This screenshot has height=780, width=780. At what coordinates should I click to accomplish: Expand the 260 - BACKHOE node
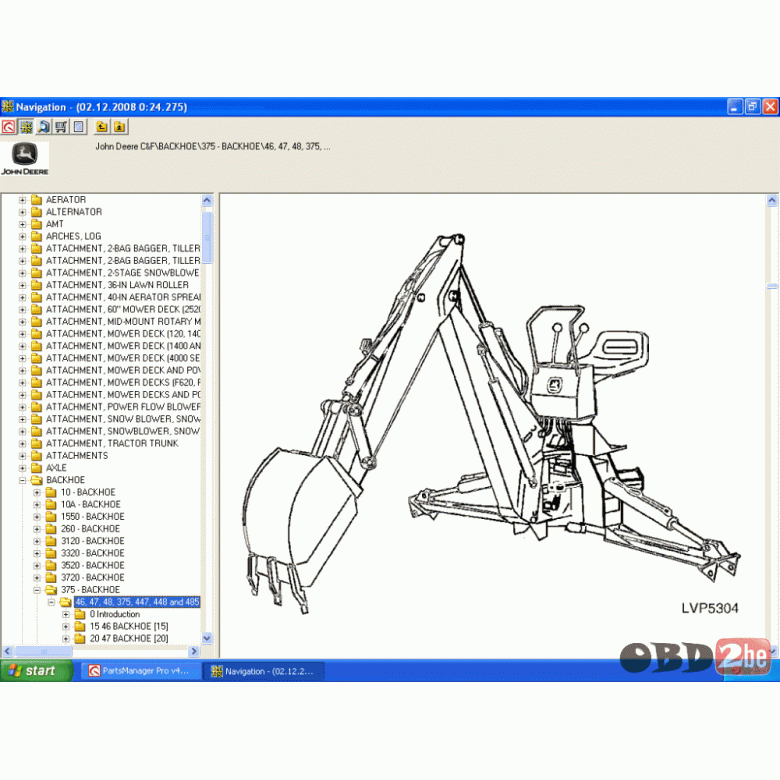[x=37, y=529]
